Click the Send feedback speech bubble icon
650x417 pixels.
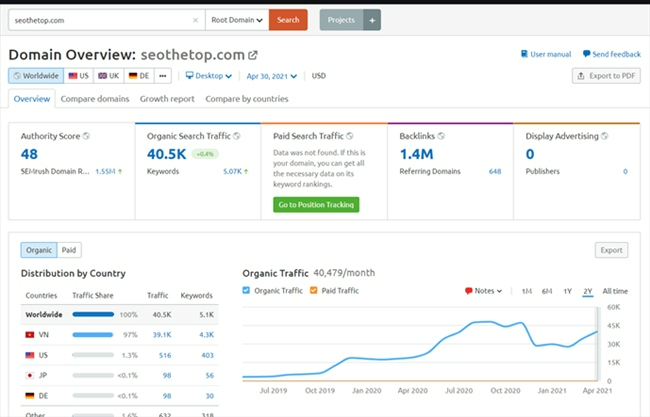(x=586, y=54)
